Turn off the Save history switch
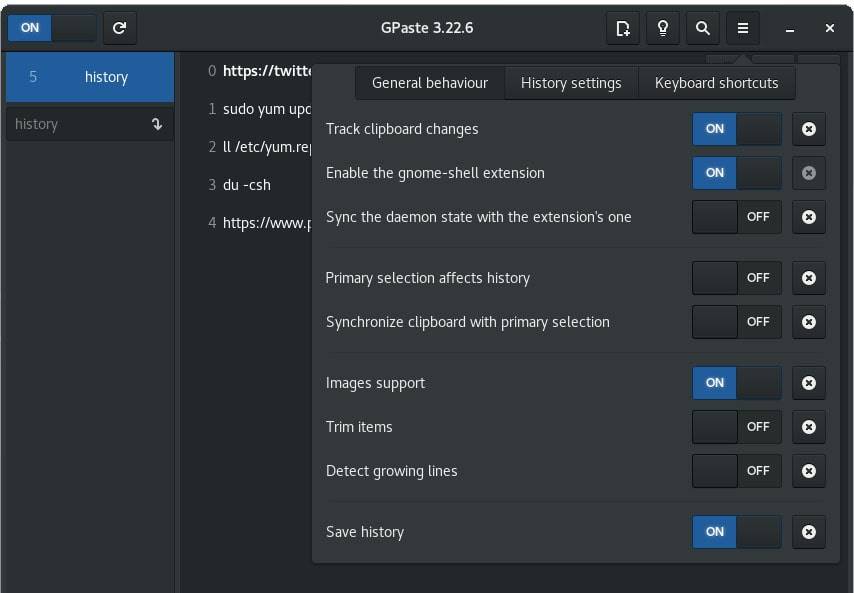The width and height of the screenshot is (854, 593). point(737,532)
